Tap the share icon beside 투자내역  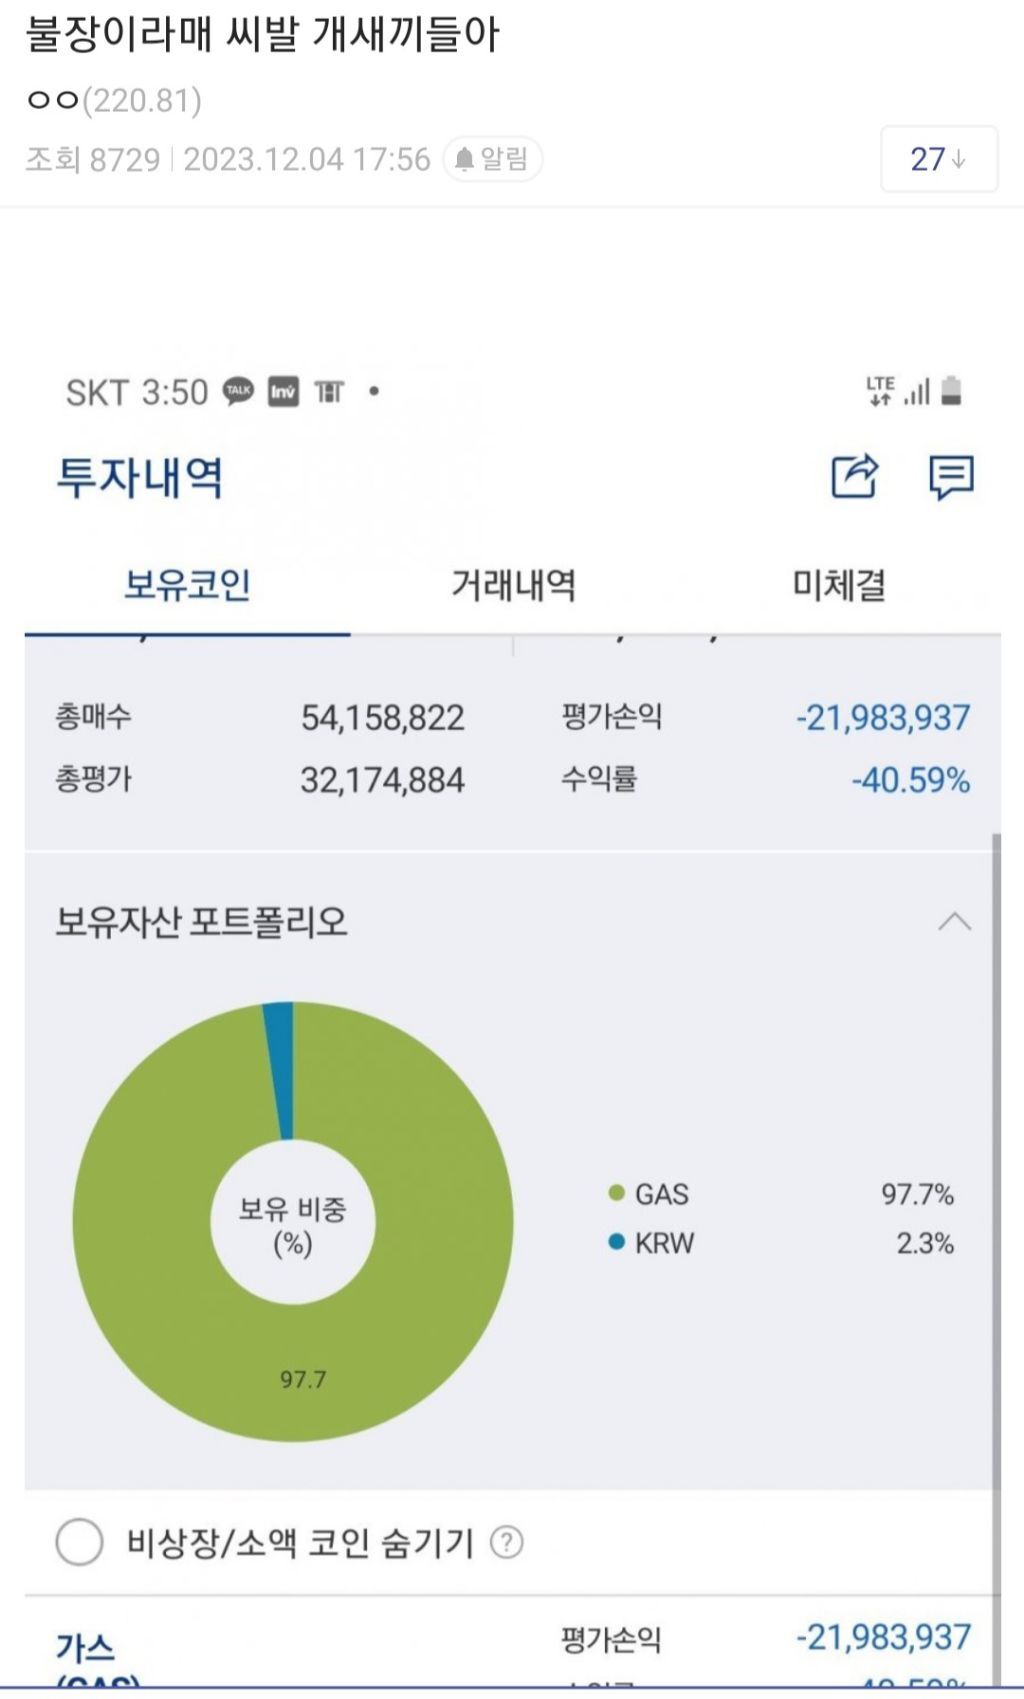point(855,476)
